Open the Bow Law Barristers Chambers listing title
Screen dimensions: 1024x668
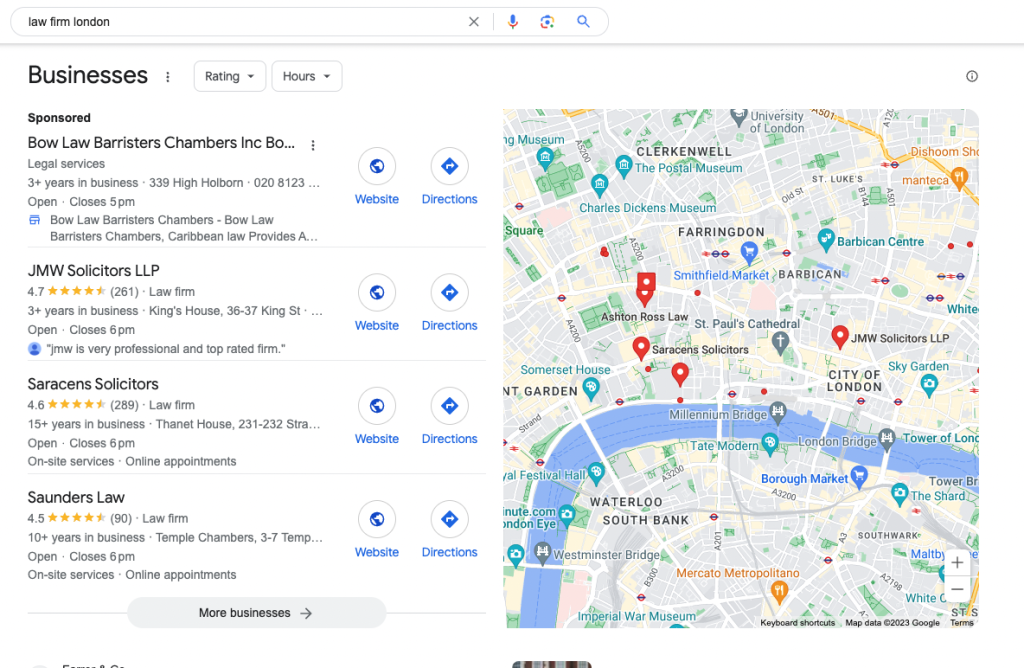coord(161,142)
